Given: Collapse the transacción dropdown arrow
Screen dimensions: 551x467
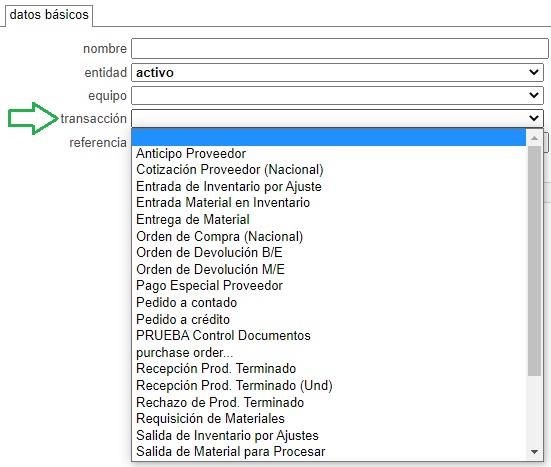Looking at the screenshot, I should [x=534, y=118].
